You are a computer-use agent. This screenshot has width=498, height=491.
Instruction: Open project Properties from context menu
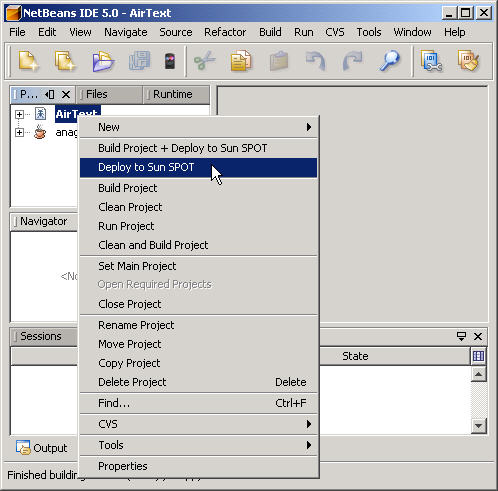(x=199, y=466)
